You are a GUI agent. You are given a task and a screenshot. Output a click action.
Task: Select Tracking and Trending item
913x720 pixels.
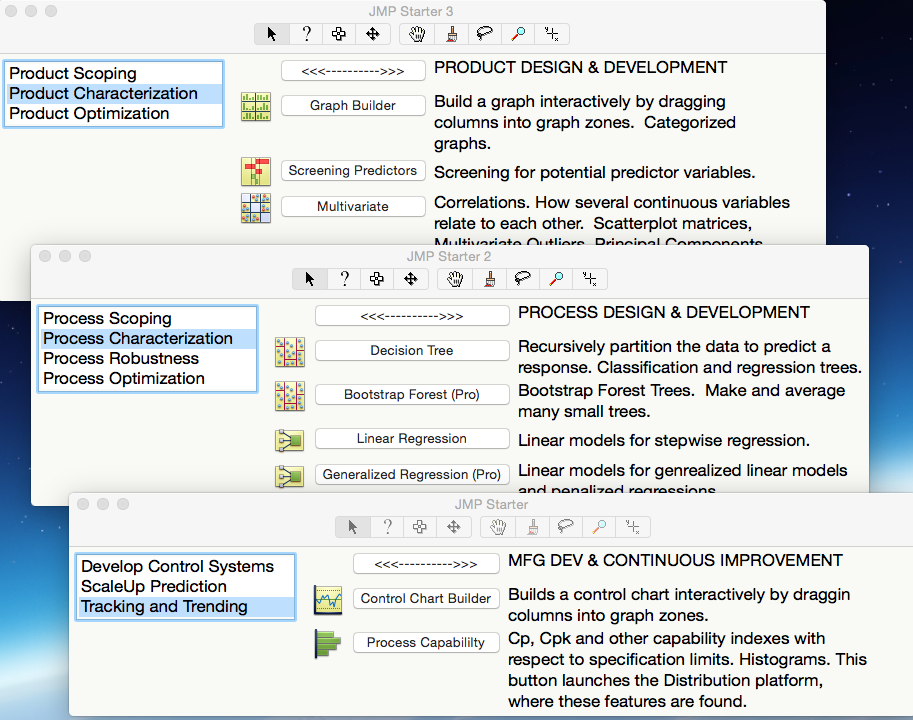[186, 606]
